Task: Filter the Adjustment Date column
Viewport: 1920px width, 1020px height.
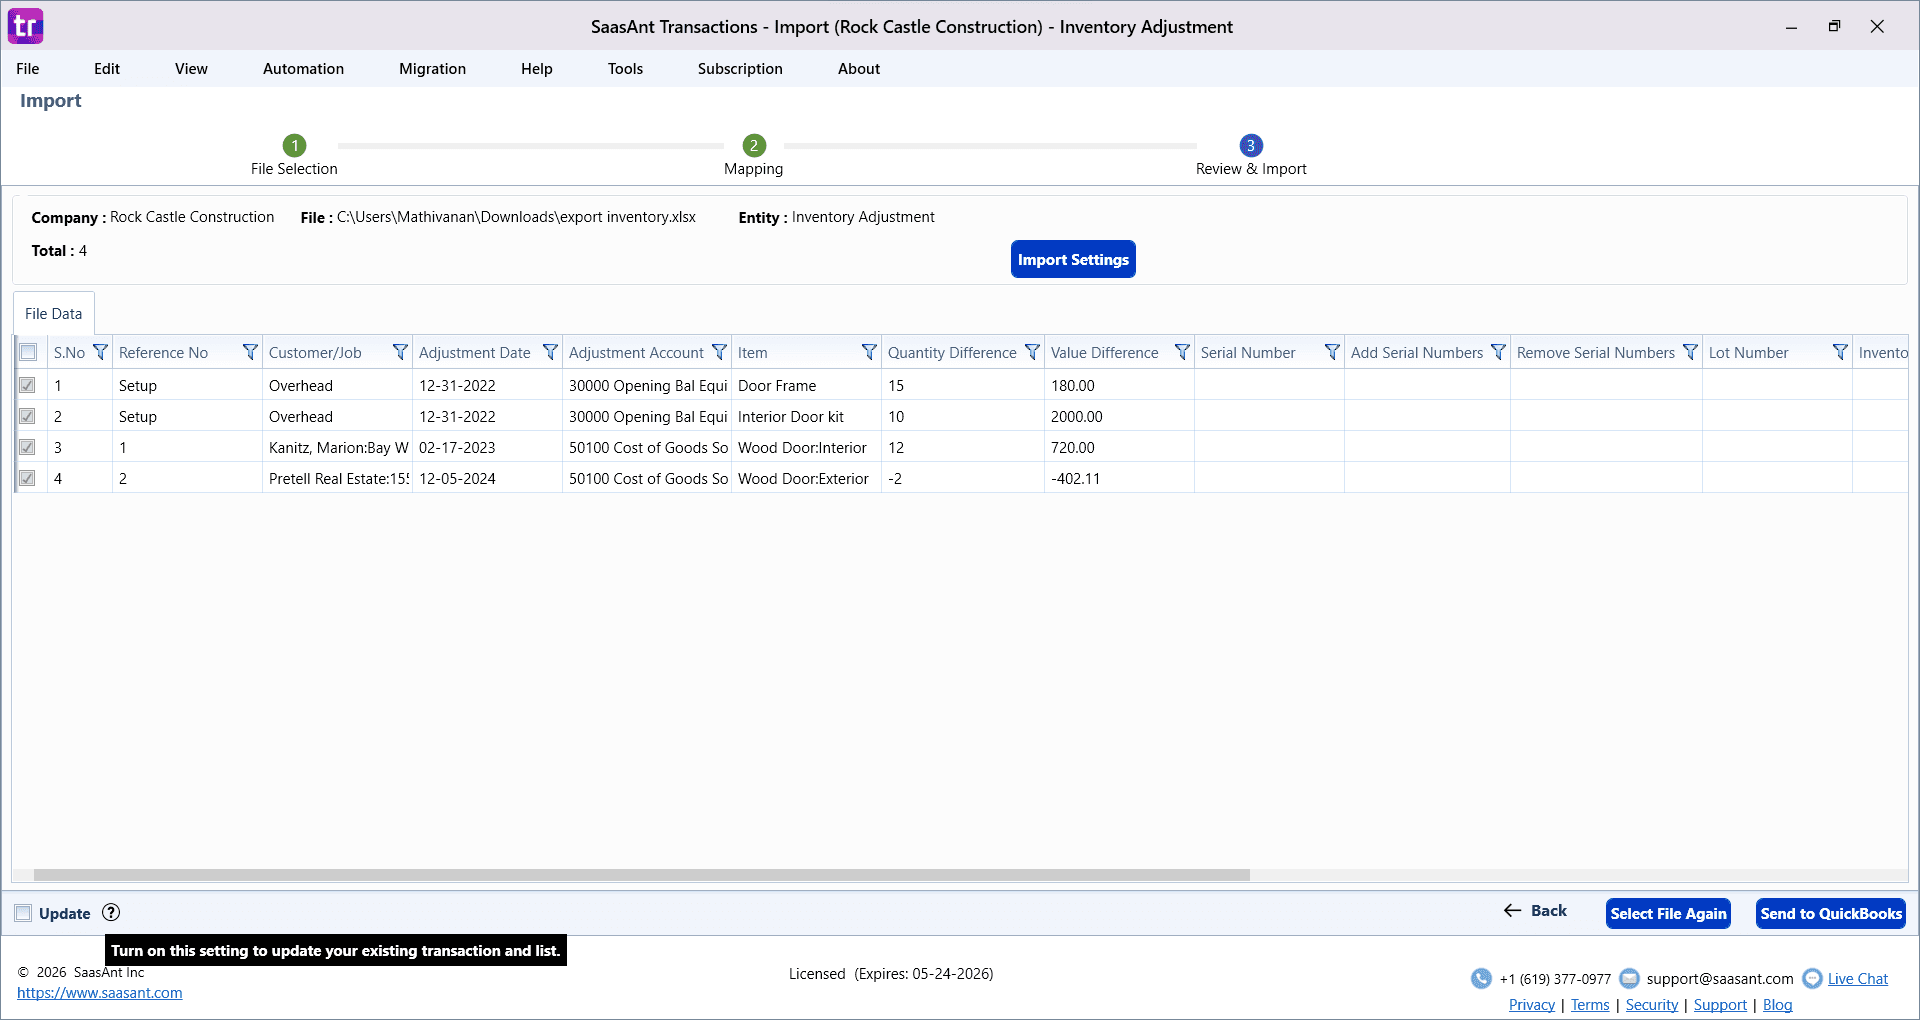Action: point(550,352)
